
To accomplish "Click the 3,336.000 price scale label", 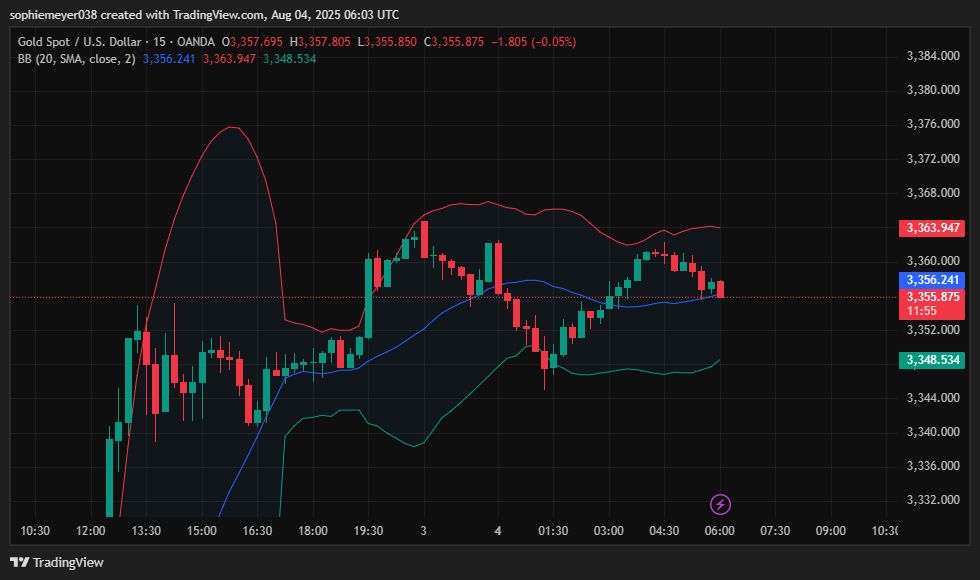I will [x=933, y=466].
